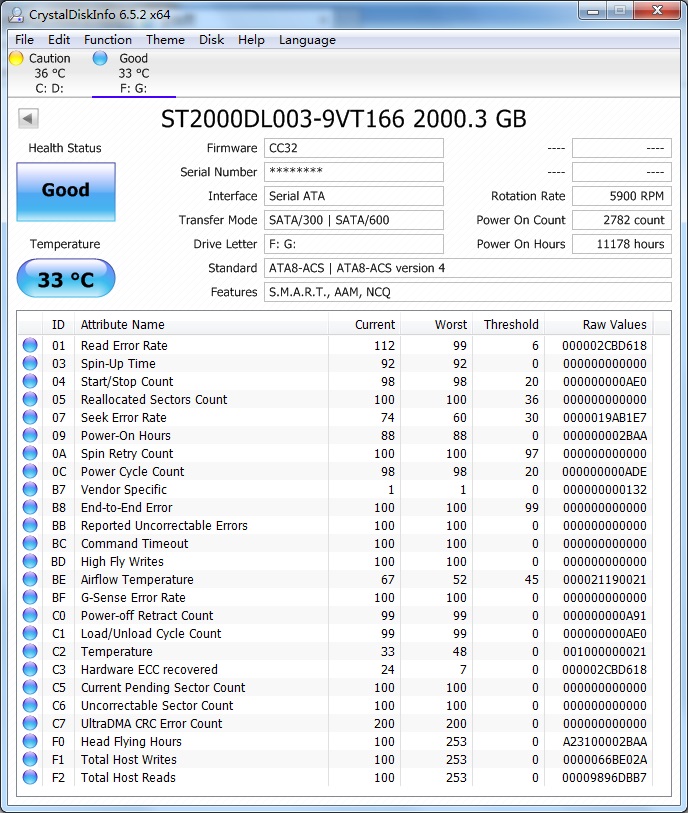Click the Worst column header
The image size is (688, 813).
click(x=436, y=325)
